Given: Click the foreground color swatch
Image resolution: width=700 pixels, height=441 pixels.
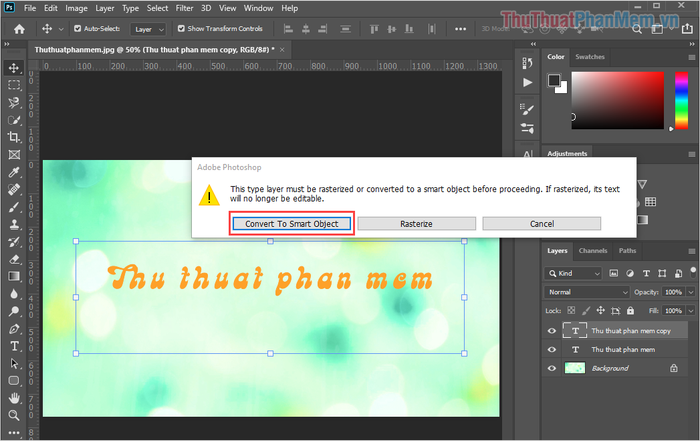Looking at the screenshot, I should 554,81.
